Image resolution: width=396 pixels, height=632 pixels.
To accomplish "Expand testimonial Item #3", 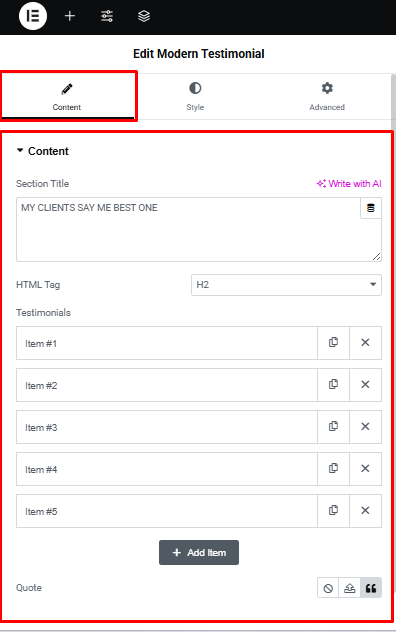I will click(x=167, y=427).
